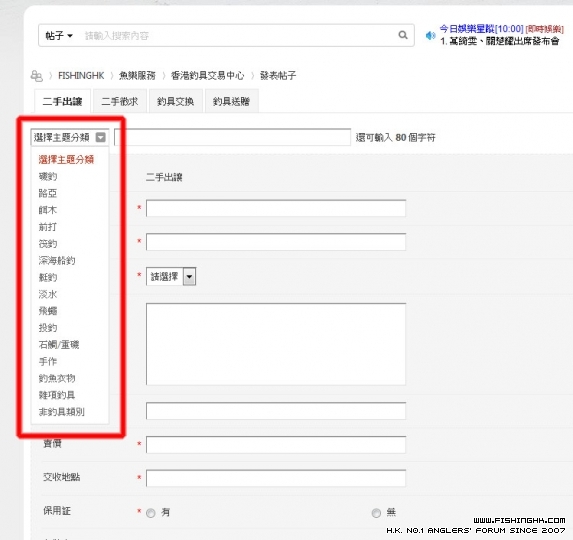This screenshot has width=573, height=540.
Task: Click the post title input field
Action: 232,137
